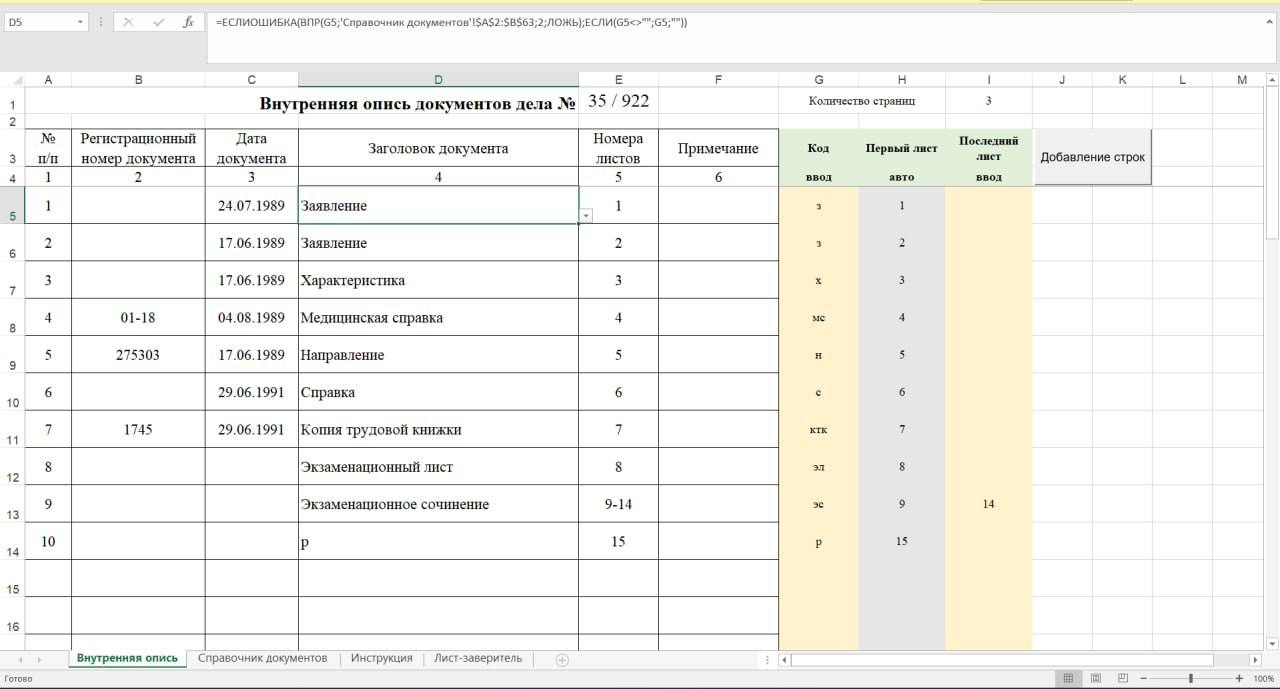Click the Последний лист header cell
This screenshot has height=689, width=1280.
point(988,148)
